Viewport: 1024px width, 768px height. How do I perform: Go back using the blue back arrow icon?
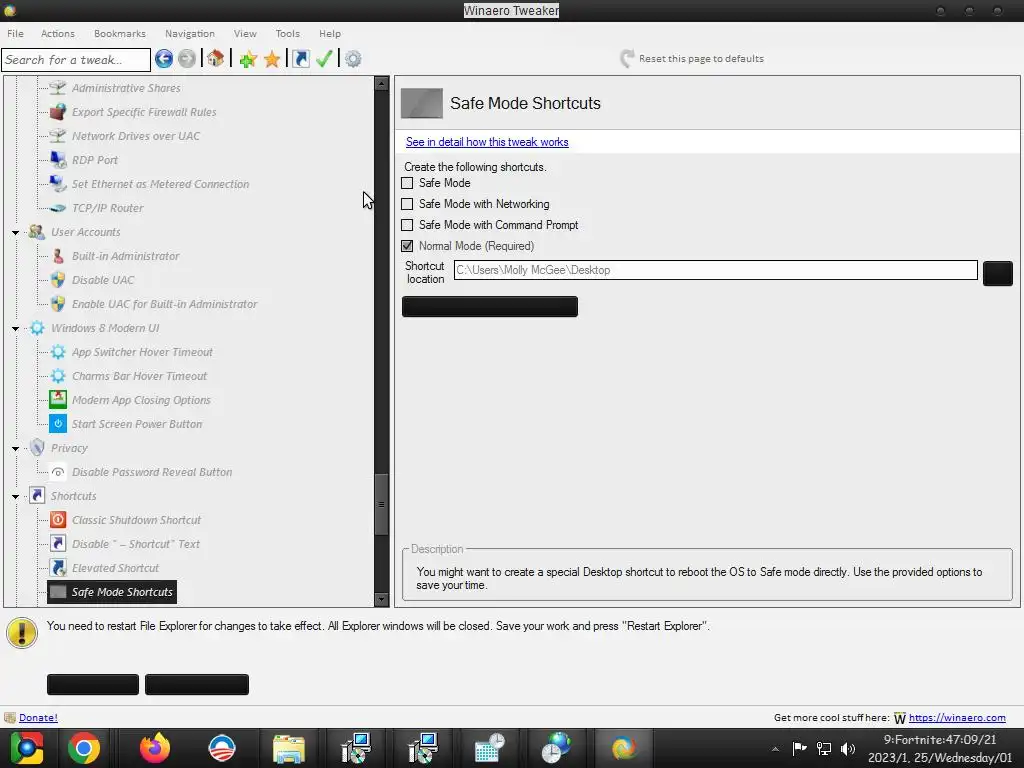164,59
